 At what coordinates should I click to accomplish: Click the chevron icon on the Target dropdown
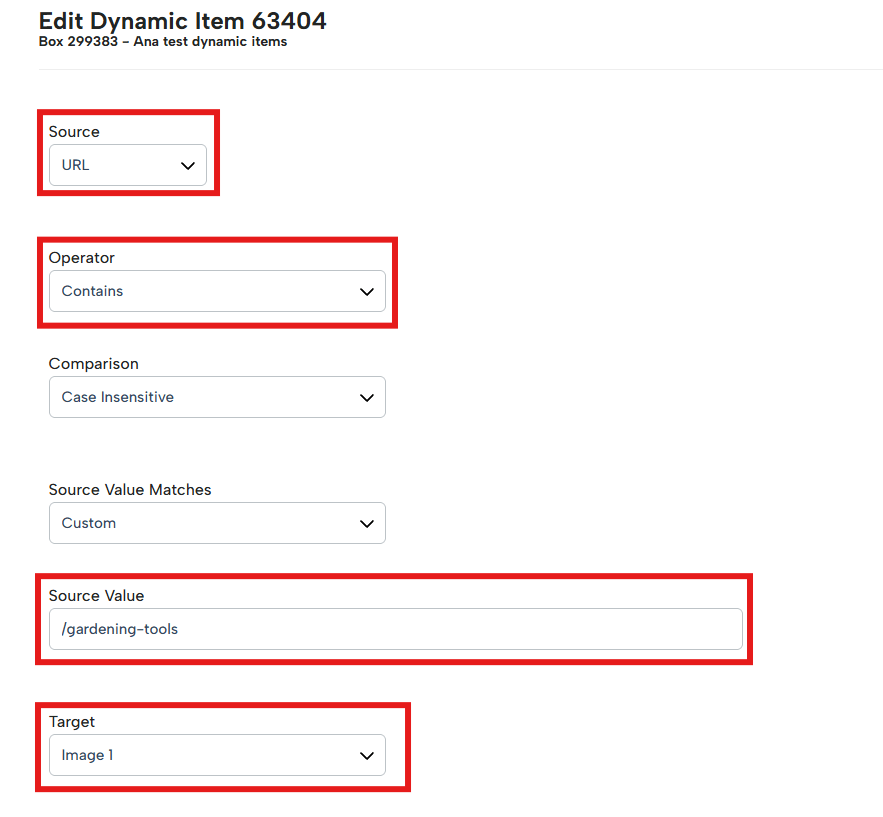[x=366, y=755]
